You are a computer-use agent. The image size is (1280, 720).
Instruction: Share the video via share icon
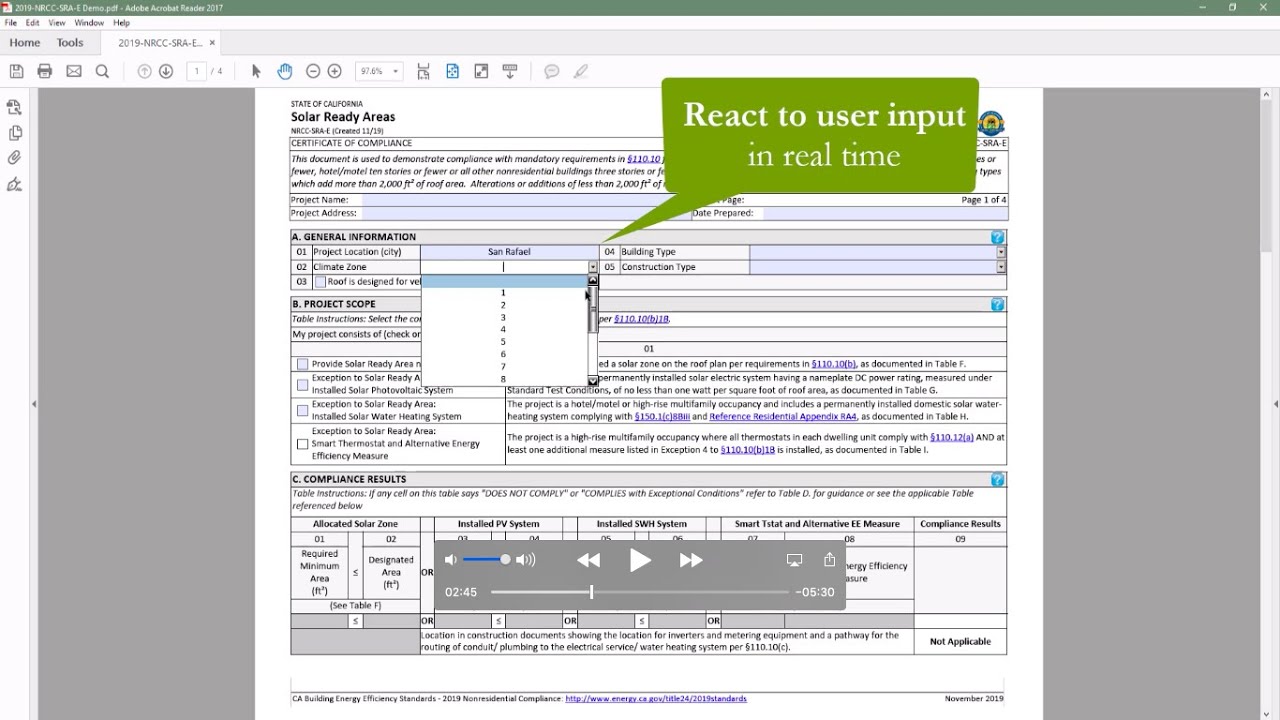tap(829, 560)
